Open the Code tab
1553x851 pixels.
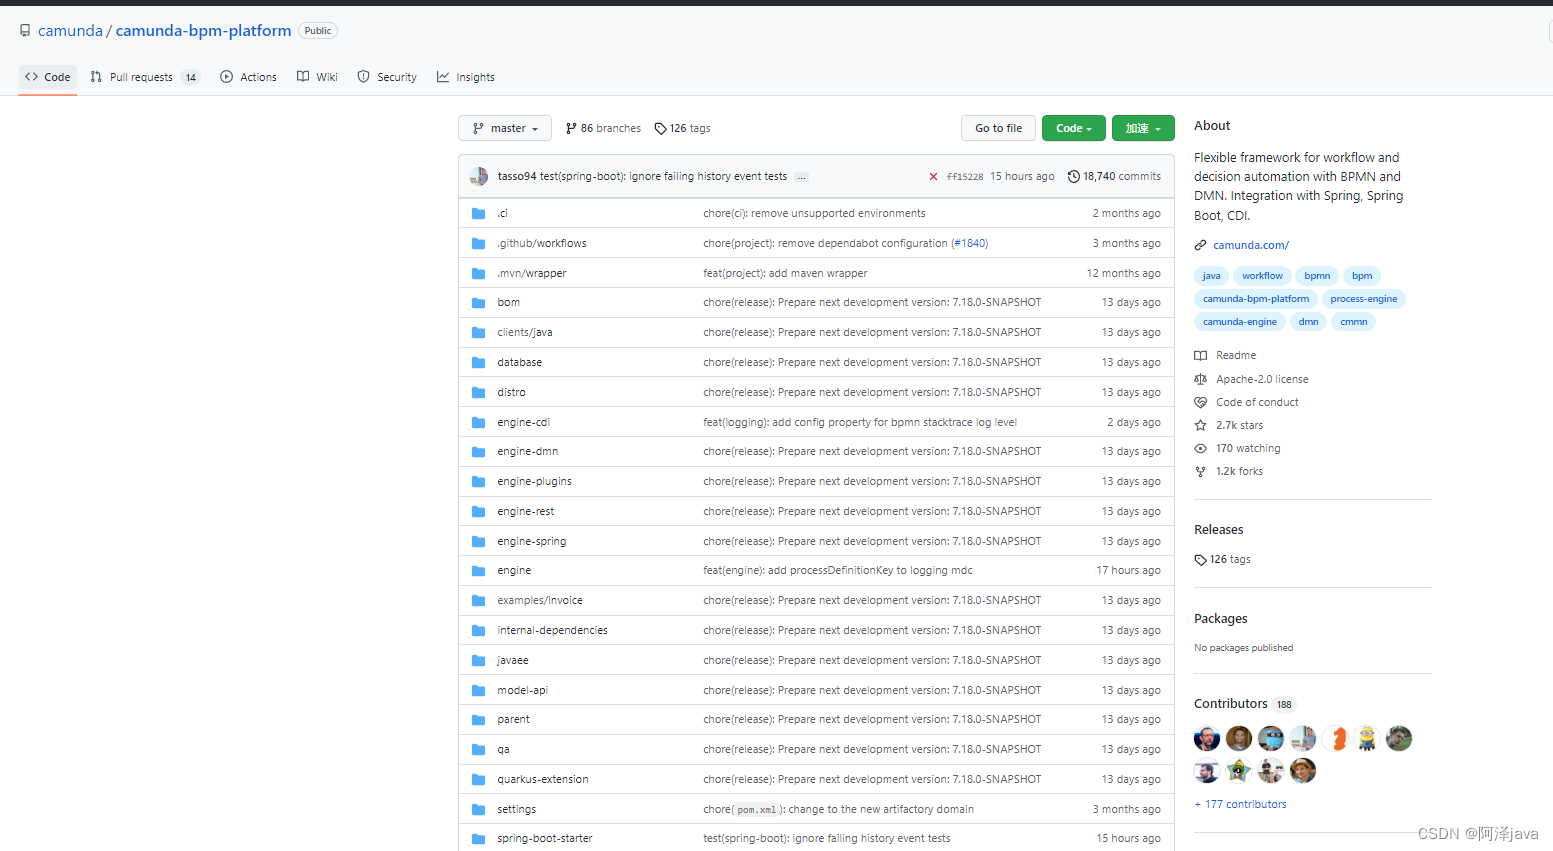tap(48, 77)
